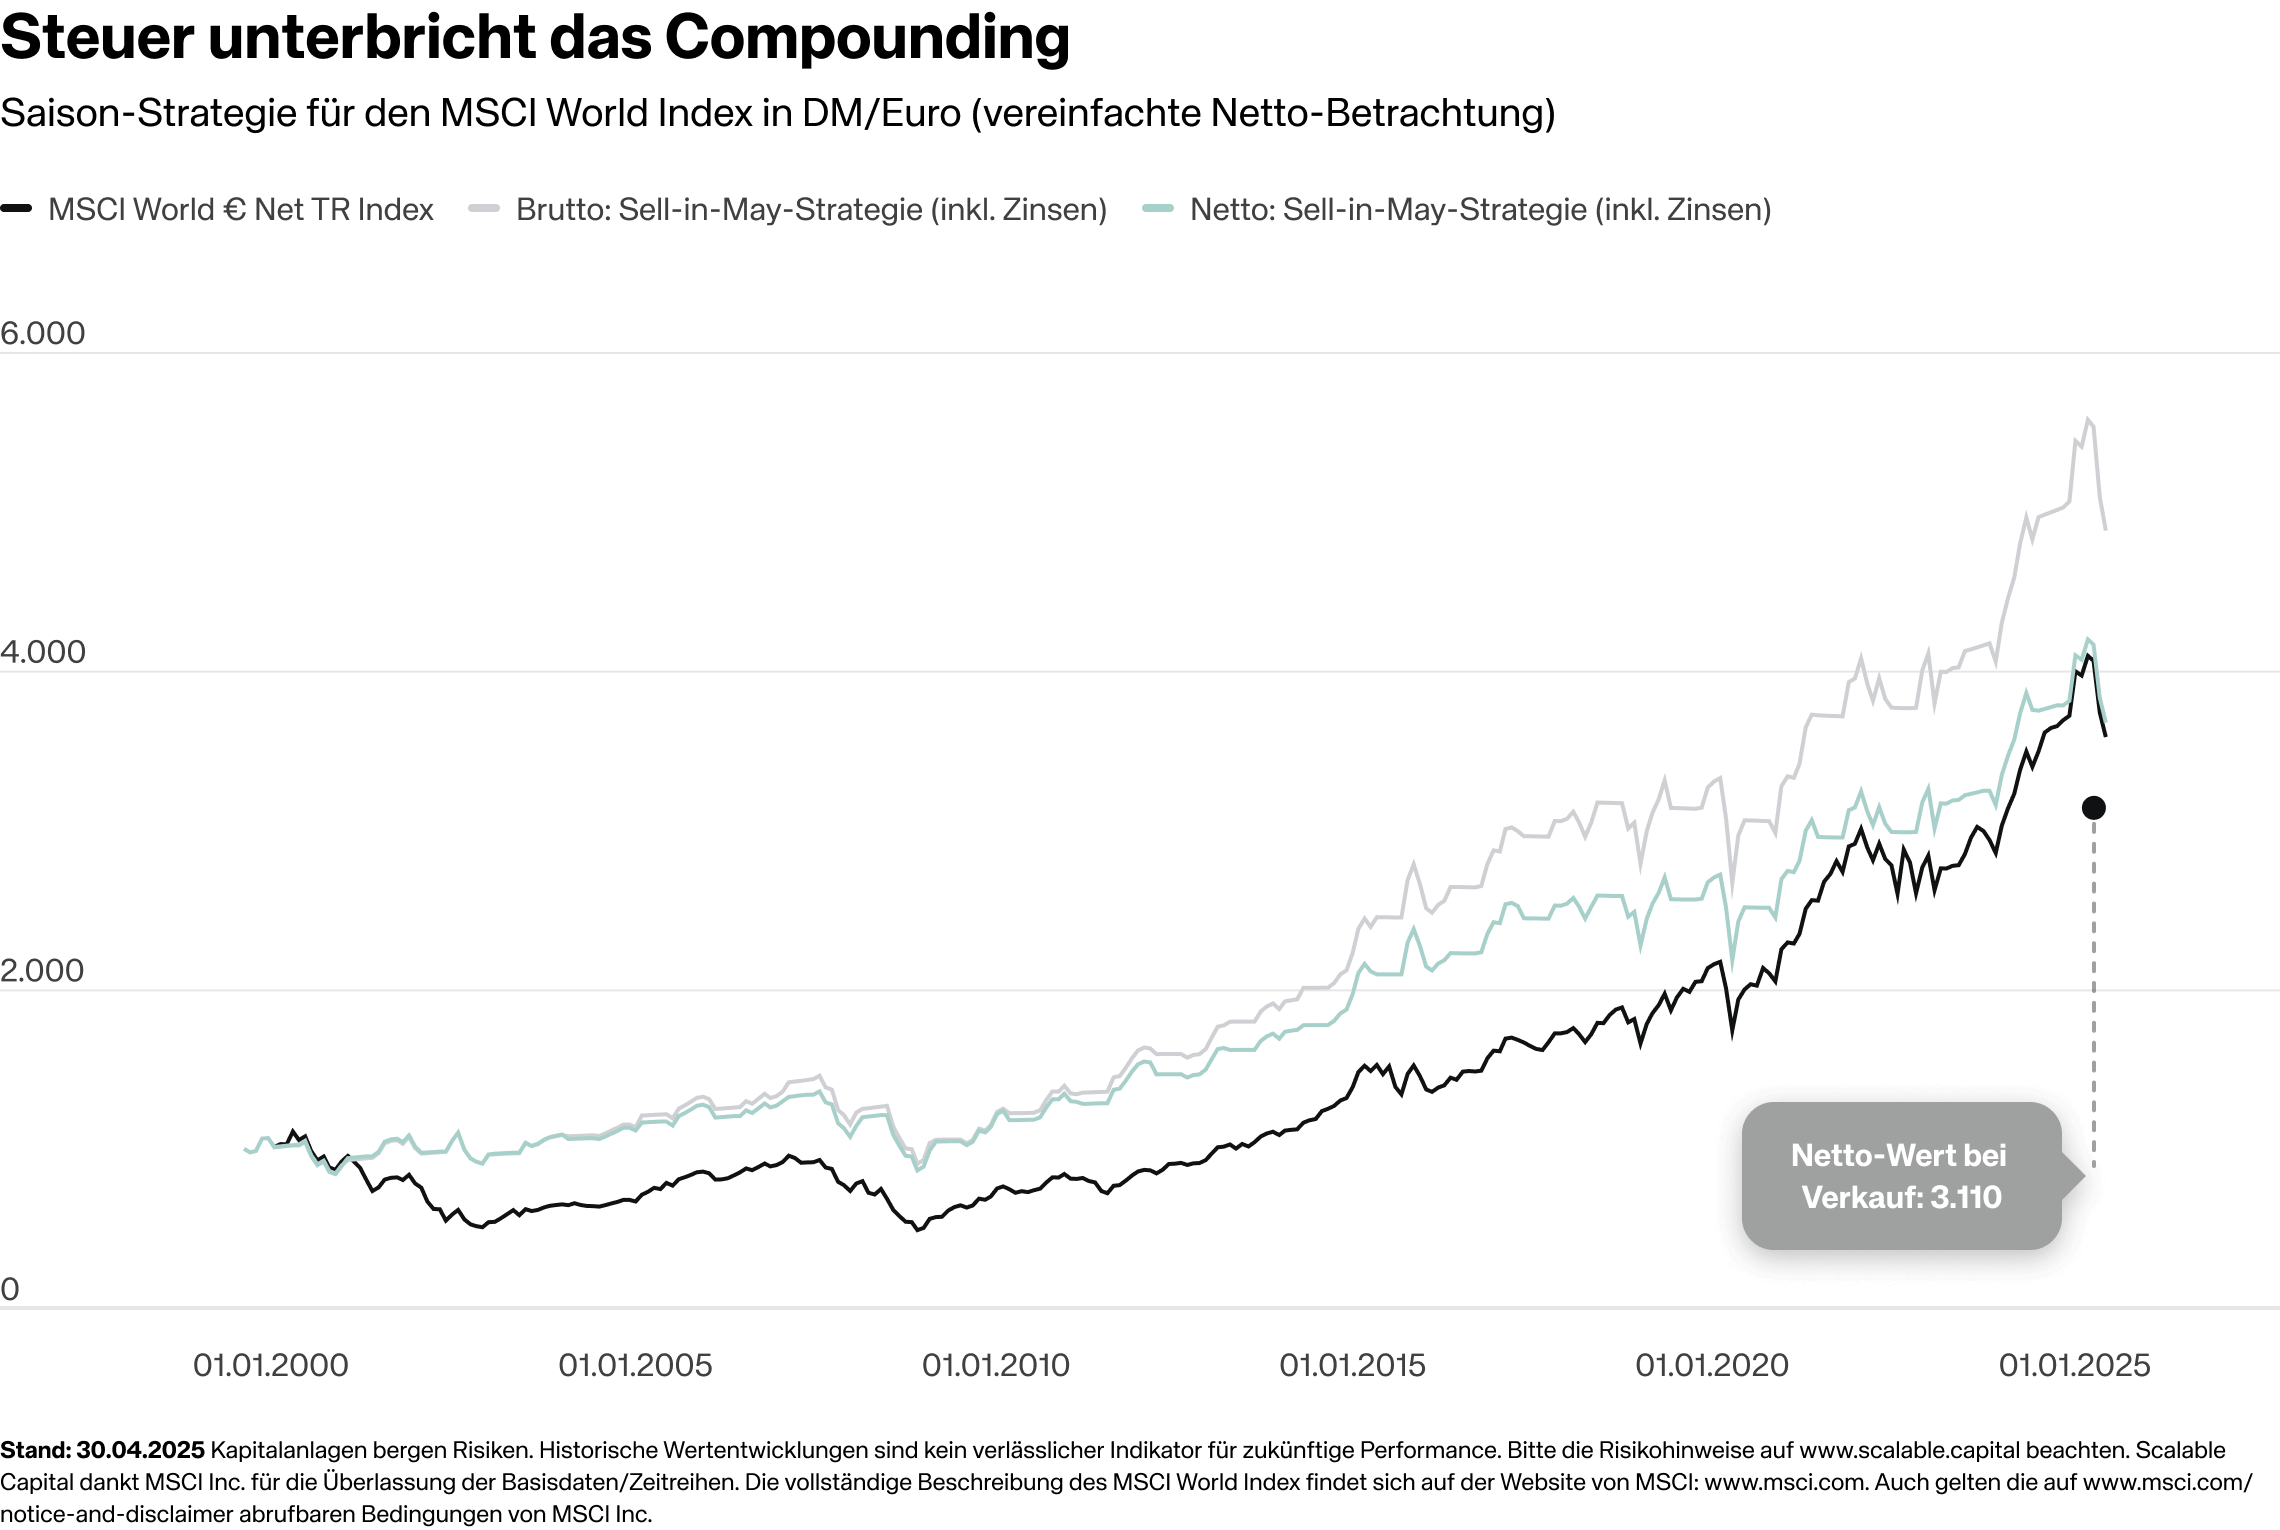The width and height of the screenshot is (2280, 1530).
Task: Click the teal Netto legend marker
Action: coord(1157,210)
